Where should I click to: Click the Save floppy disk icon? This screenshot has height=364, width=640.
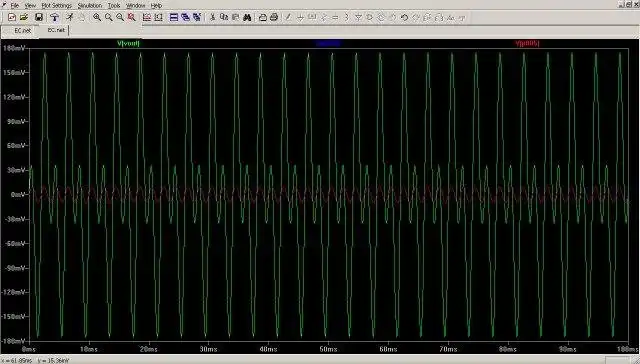tap(39, 17)
